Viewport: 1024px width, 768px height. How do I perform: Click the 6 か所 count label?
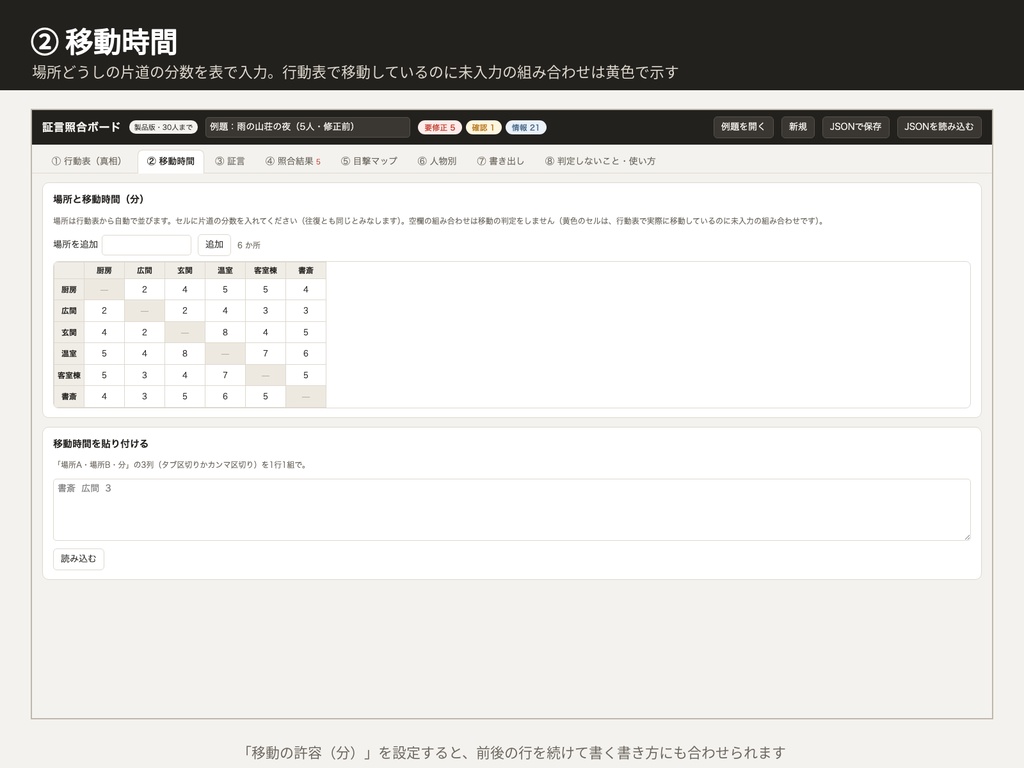(248, 245)
